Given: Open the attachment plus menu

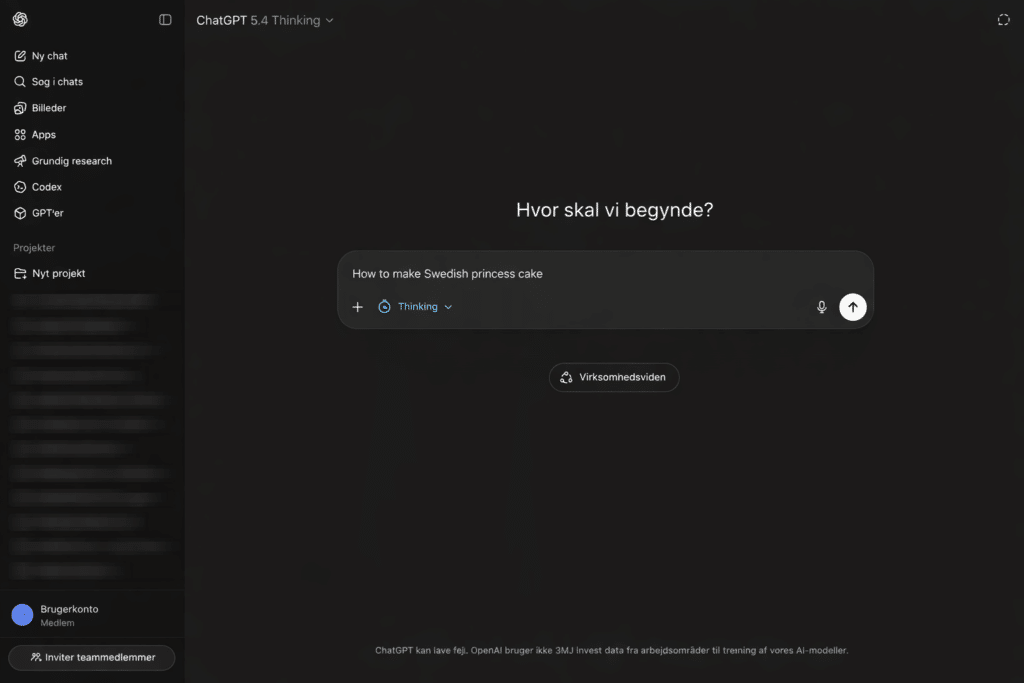Looking at the screenshot, I should coord(358,306).
